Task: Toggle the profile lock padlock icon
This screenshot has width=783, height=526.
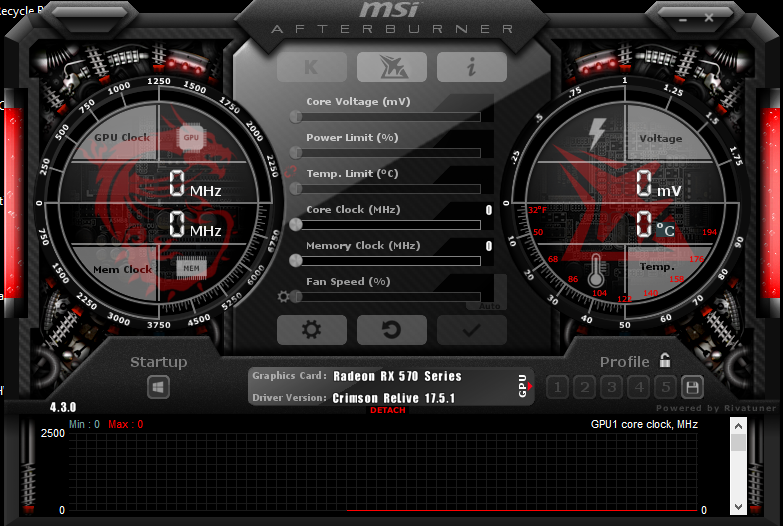Action: pos(665,360)
